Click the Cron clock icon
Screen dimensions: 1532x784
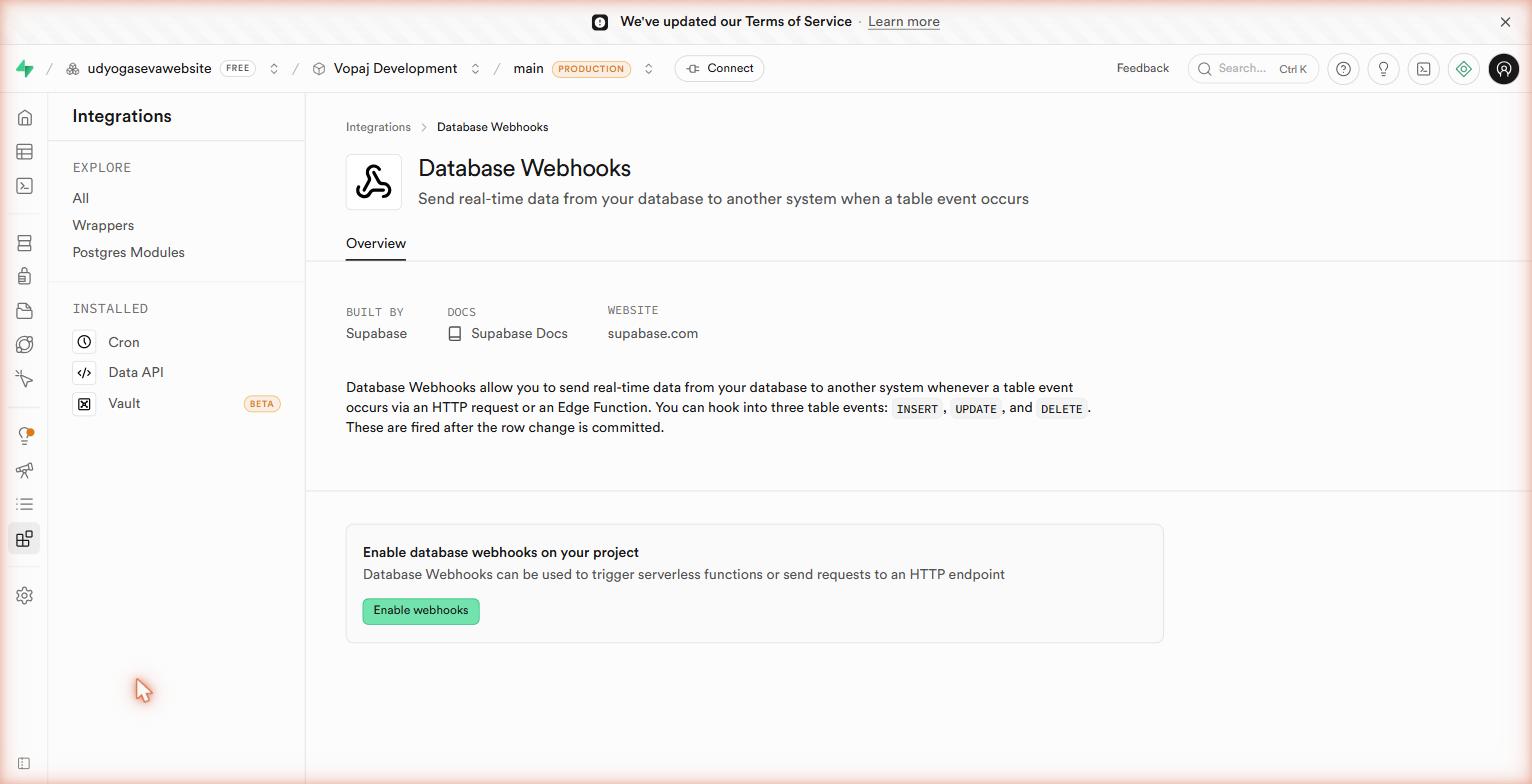84,342
